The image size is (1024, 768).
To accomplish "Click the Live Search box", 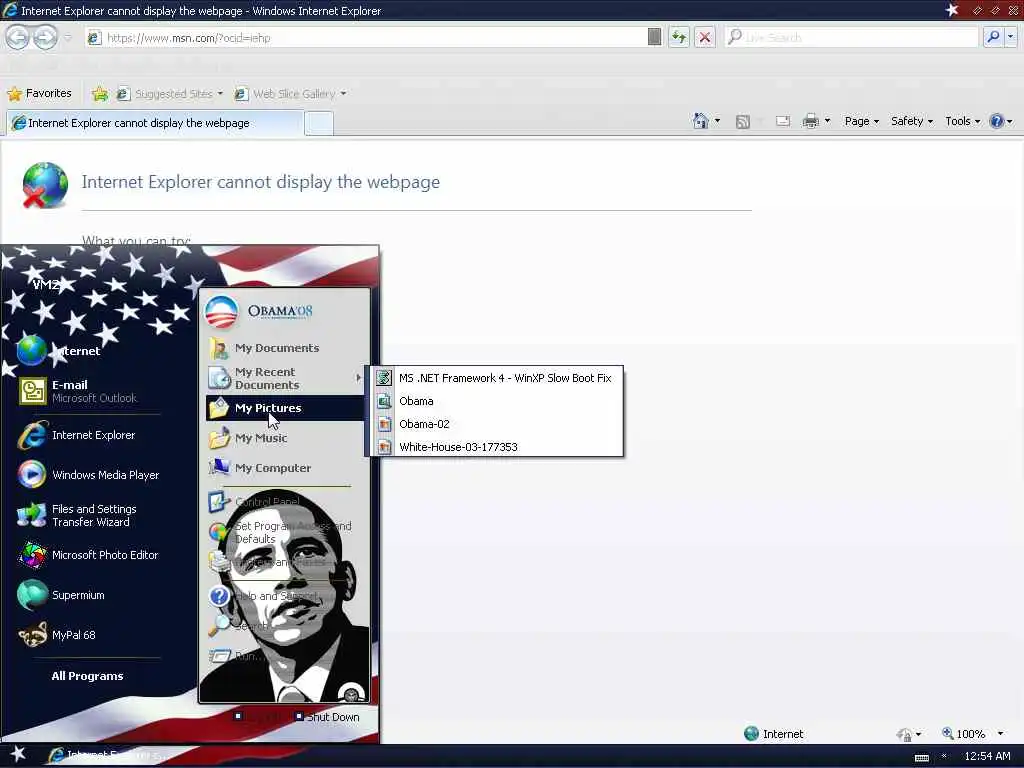I will click(851, 37).
